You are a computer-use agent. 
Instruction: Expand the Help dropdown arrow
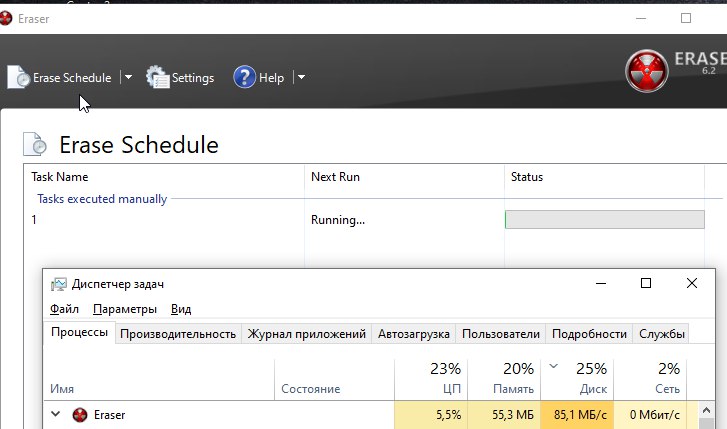coord(301,77)
